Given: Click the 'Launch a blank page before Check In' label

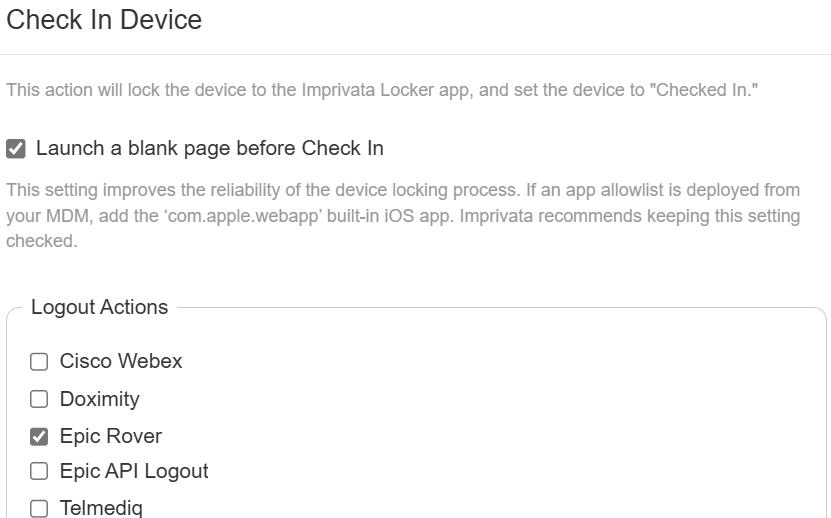Looking at the screenshot, I should (x=209, y=148).
